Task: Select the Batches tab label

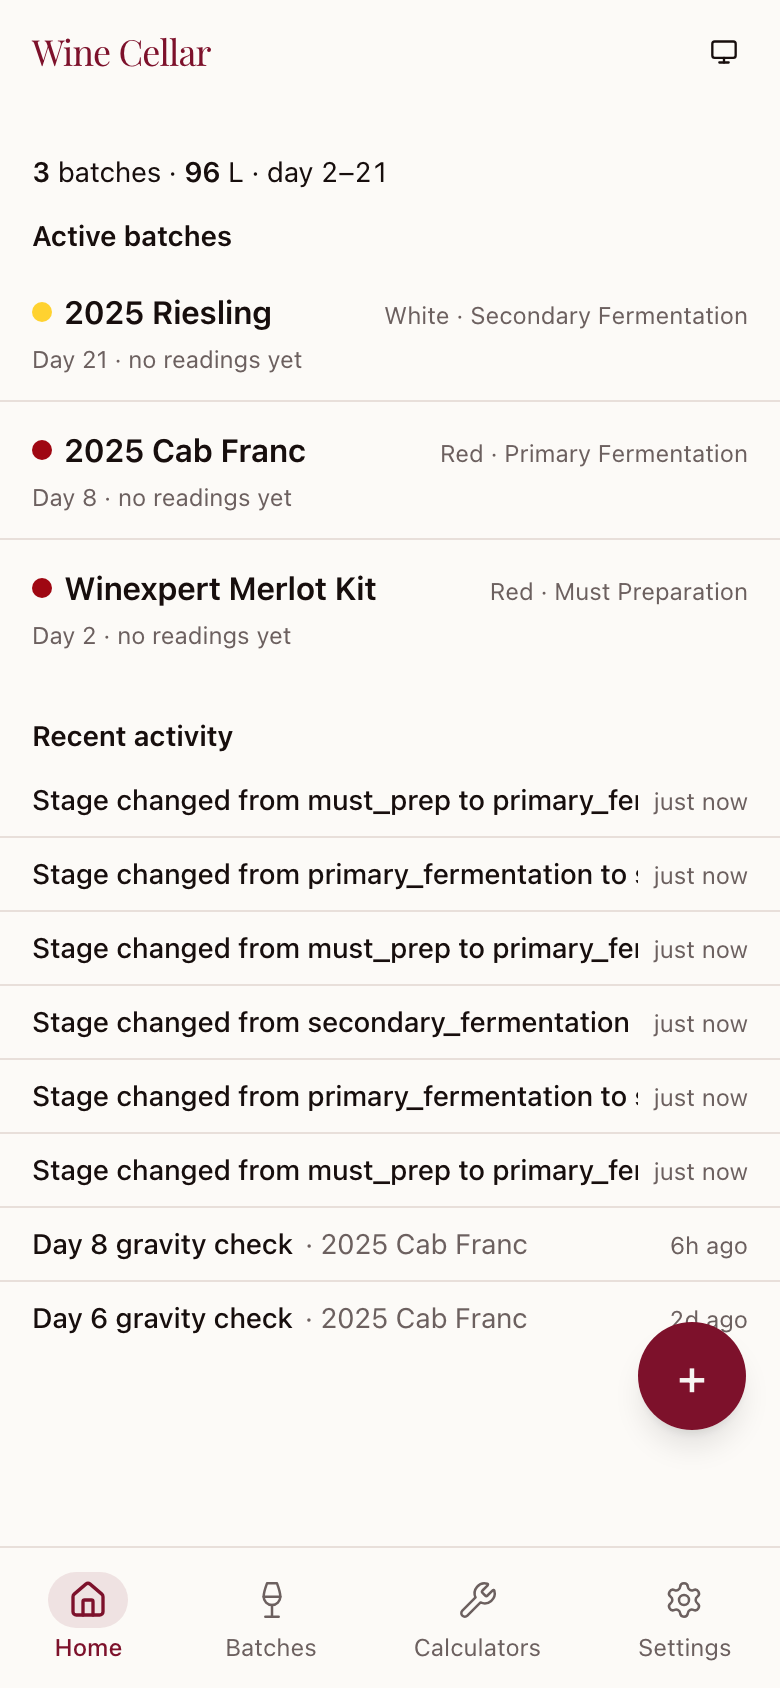Action: [x=271, y=1648]
